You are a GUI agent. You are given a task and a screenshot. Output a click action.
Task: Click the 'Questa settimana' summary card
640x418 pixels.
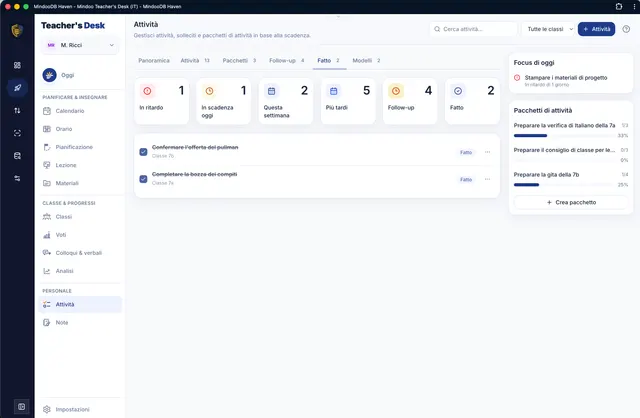(x=286, y=101)
